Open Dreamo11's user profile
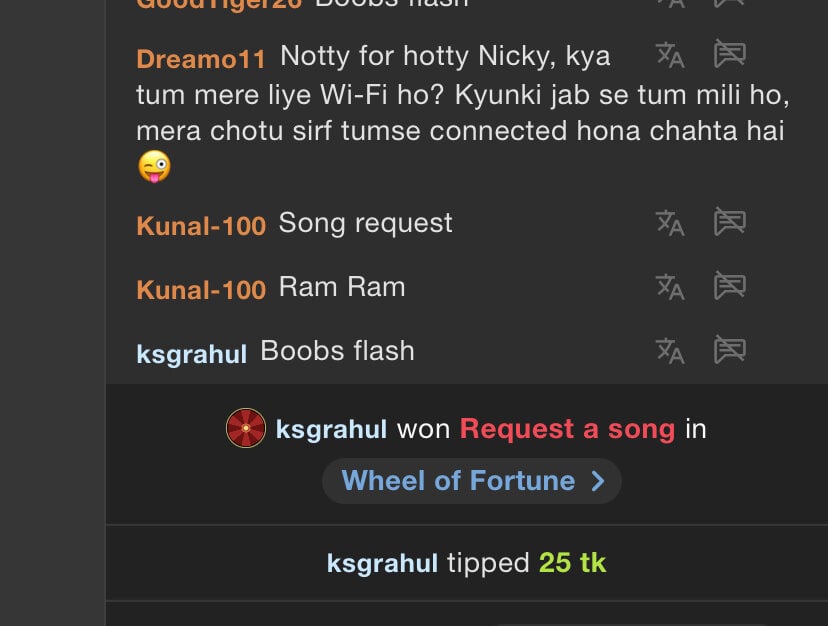Viewport: 828px width, 626px height. pyautogui.click(x=200, y=59)
